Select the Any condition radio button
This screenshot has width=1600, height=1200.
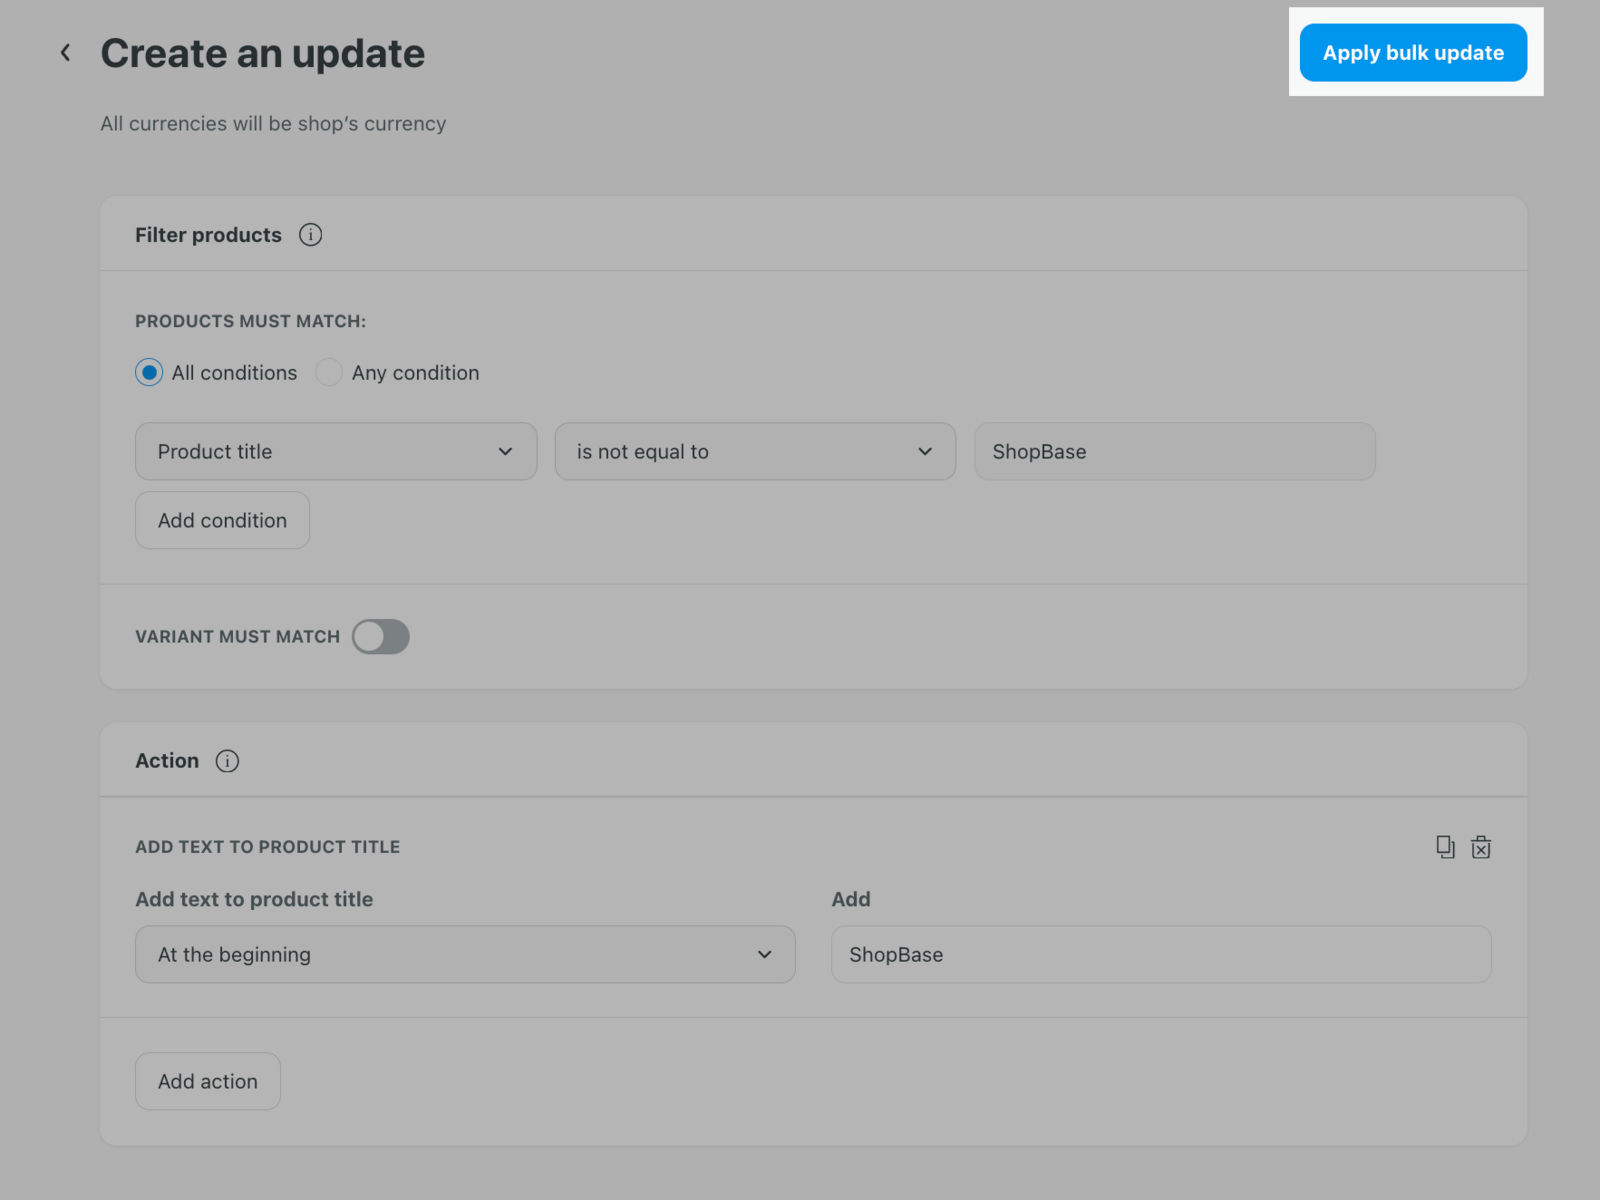click(329, 373)
